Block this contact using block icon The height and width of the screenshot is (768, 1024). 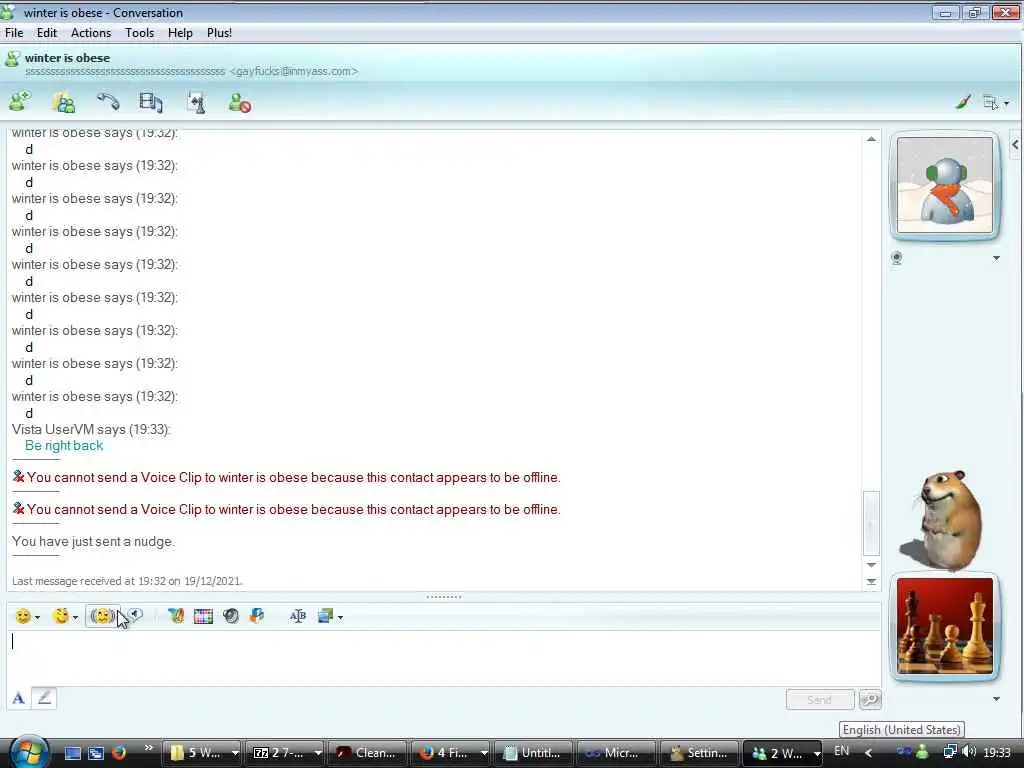[240, 103]
